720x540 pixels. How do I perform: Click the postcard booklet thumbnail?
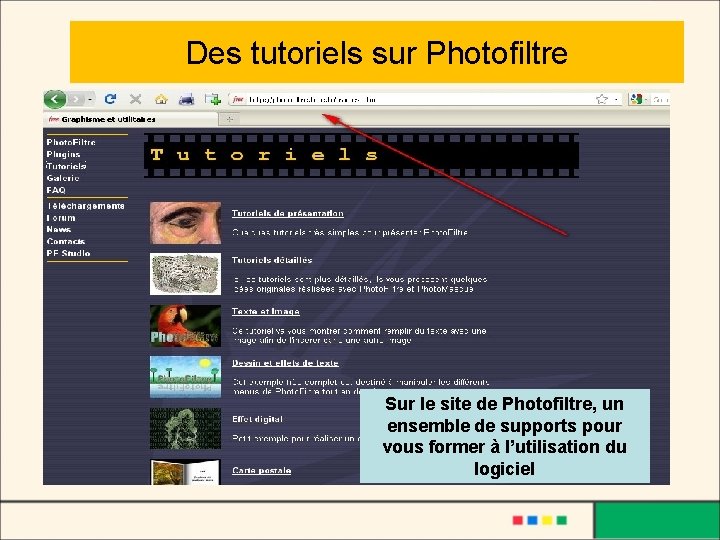pos(186,472)
